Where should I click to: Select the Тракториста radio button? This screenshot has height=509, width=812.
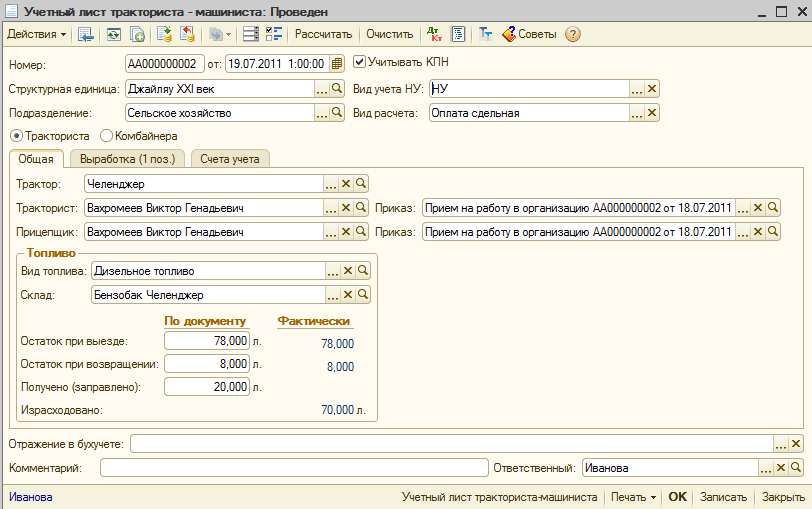tap(15, 136)
